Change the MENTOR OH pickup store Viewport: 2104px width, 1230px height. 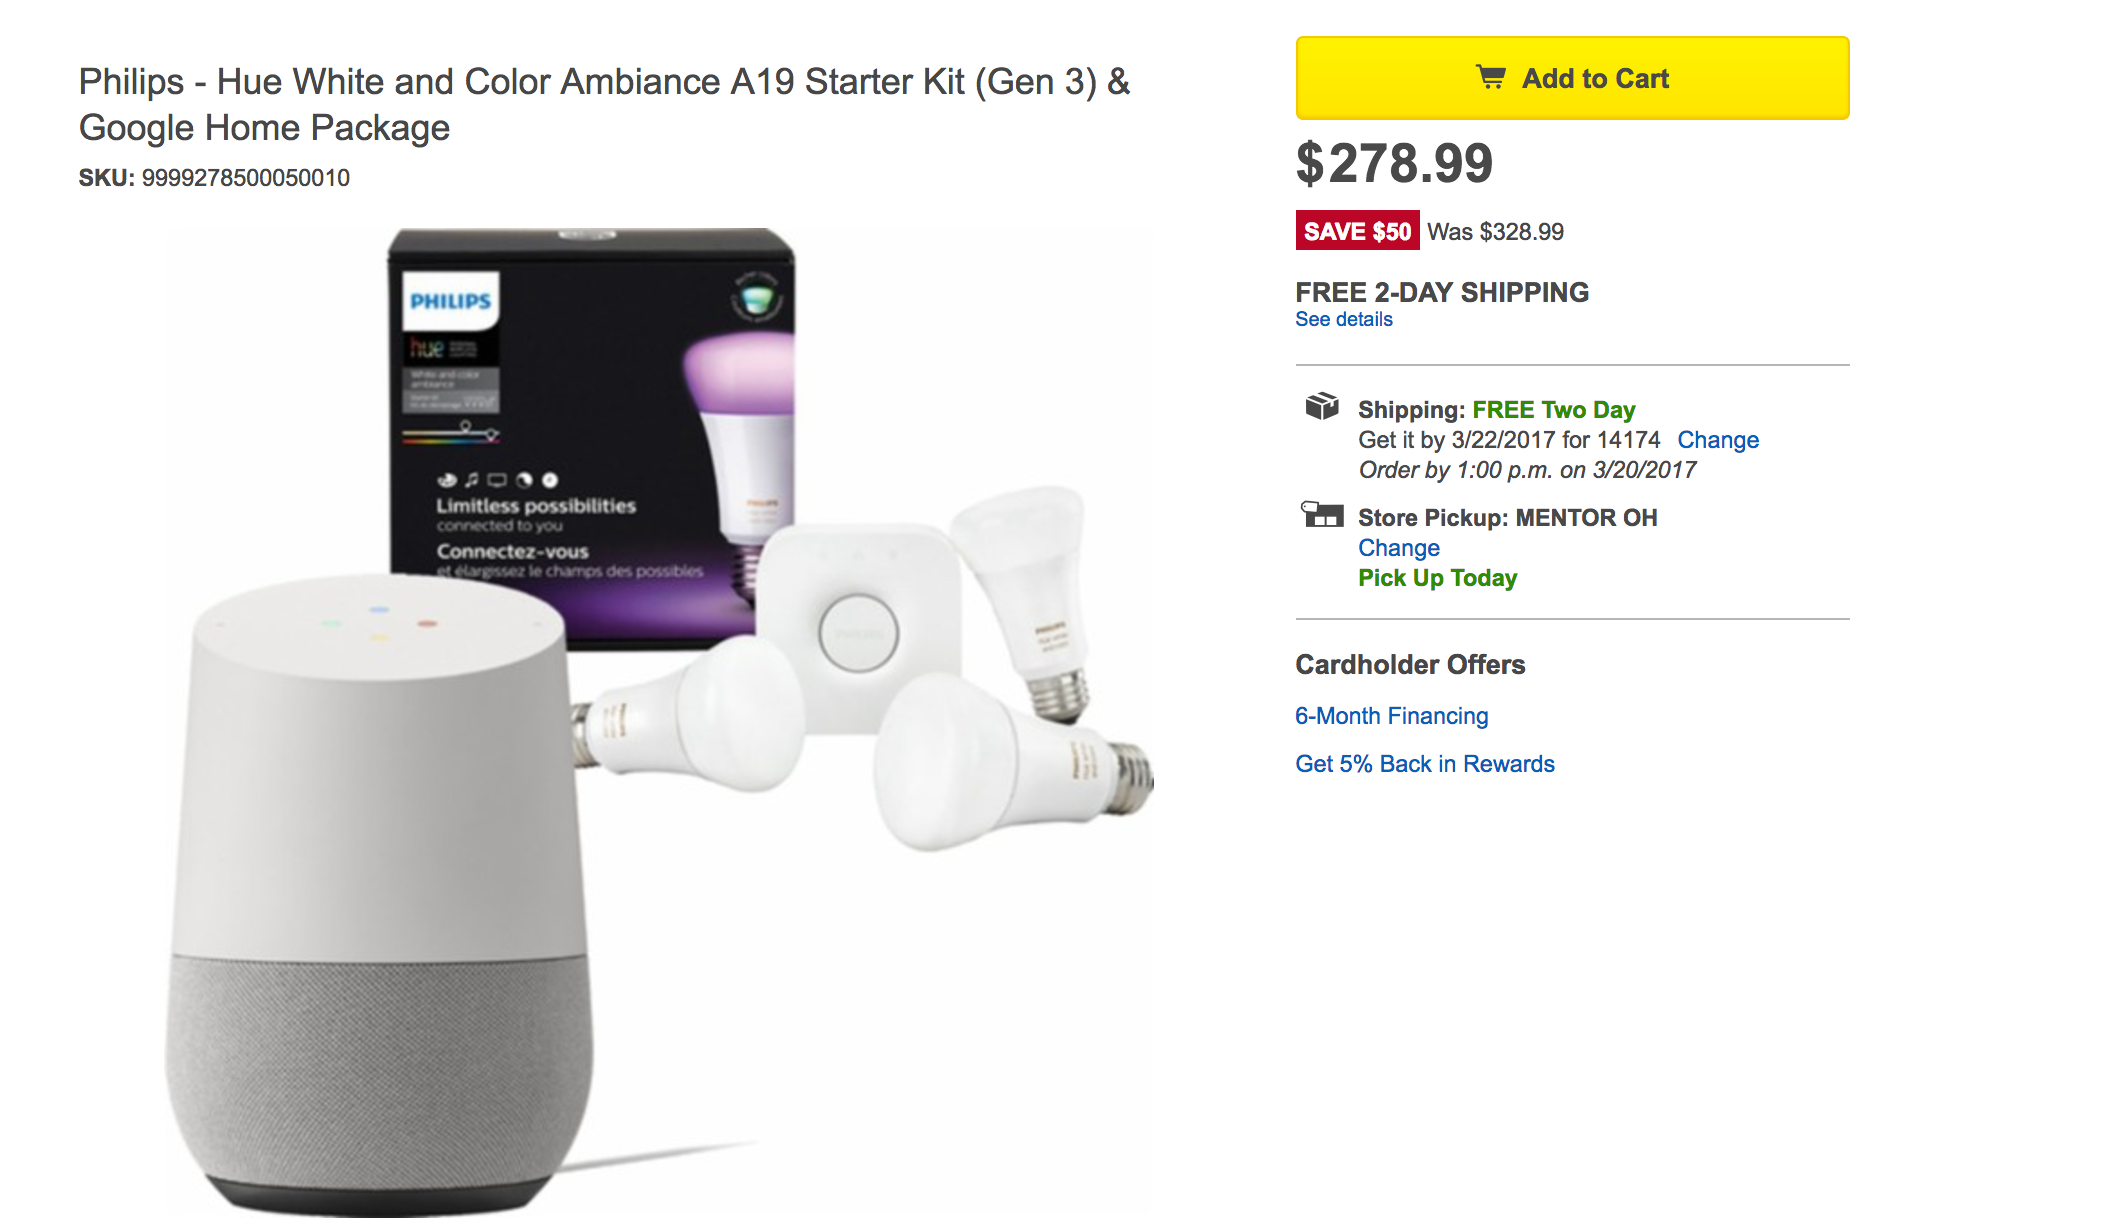point(1399,548)
